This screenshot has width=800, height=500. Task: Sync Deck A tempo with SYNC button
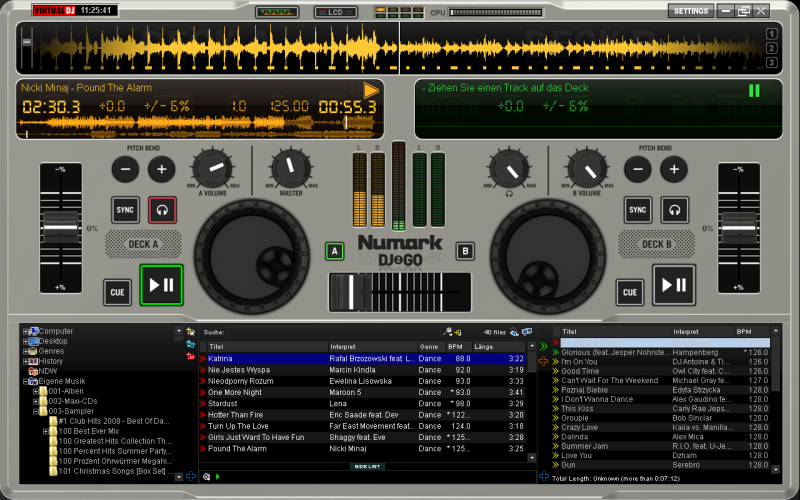click(125, 210)
